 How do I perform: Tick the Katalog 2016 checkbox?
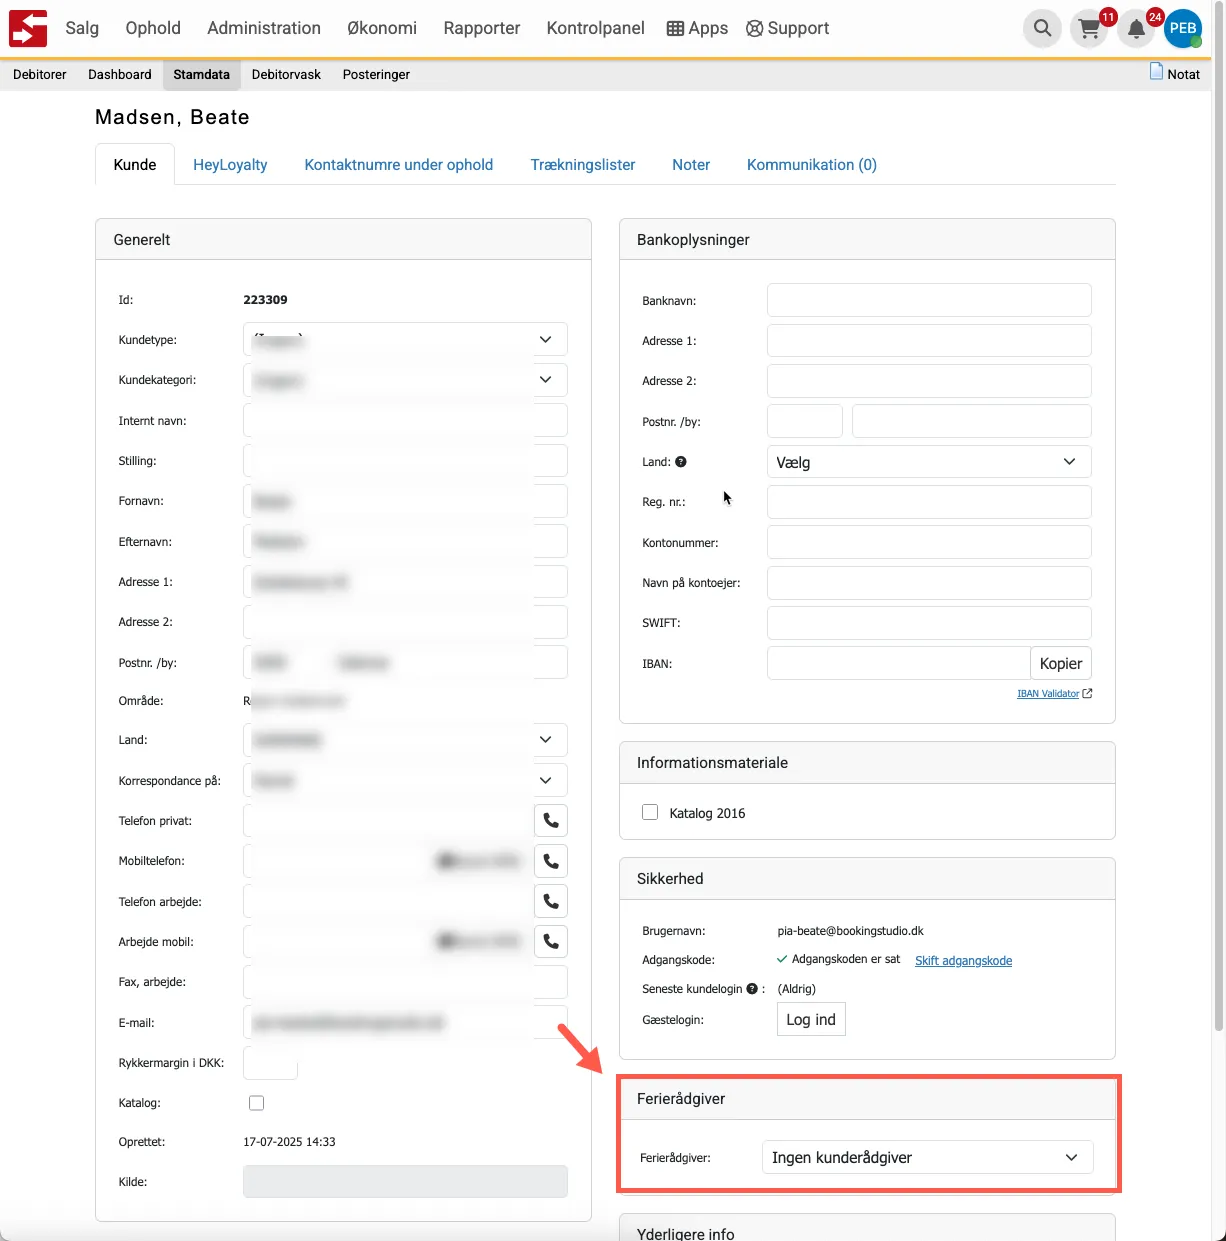650,812
